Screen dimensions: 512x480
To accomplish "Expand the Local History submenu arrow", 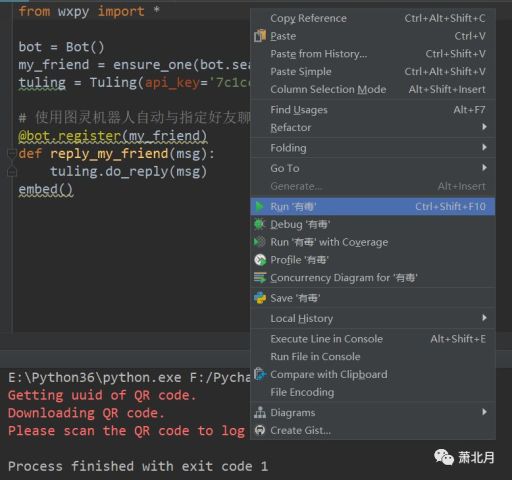I will point(484,318).
